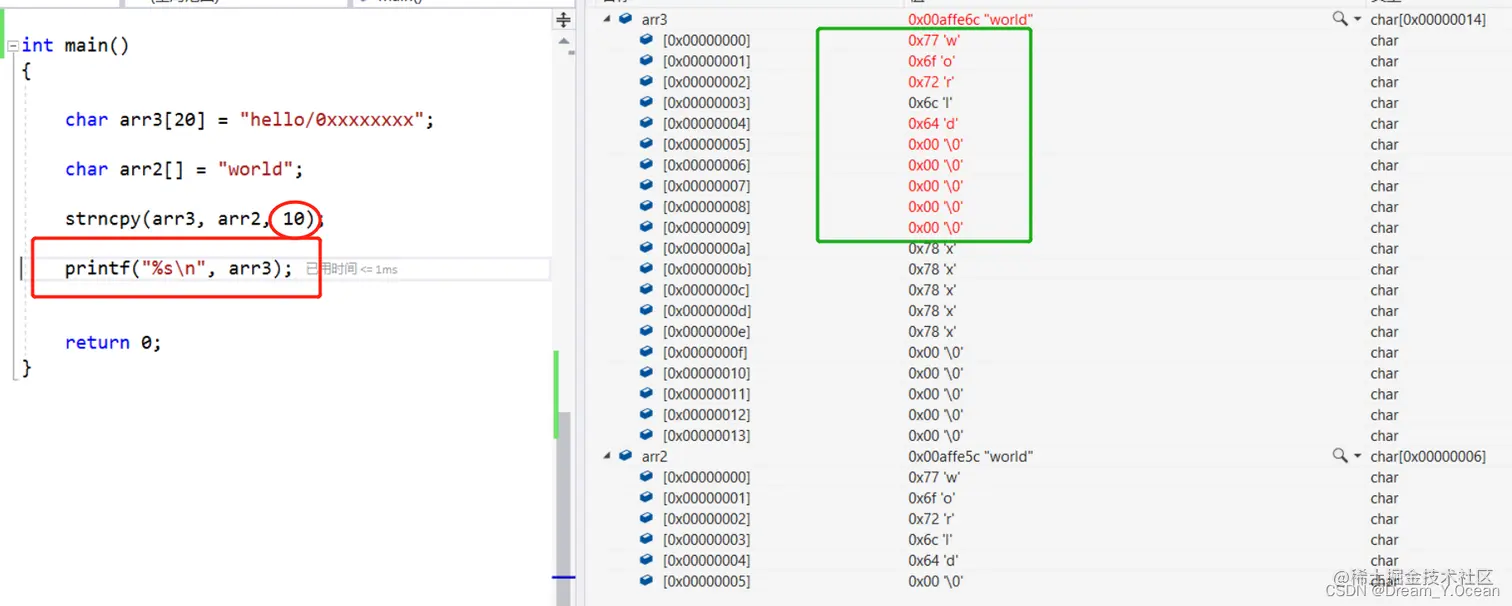Click arr3 [0x00000013] value 0x00 '\0'
The image size is (1512, 606).
click(x=936, y=436)
